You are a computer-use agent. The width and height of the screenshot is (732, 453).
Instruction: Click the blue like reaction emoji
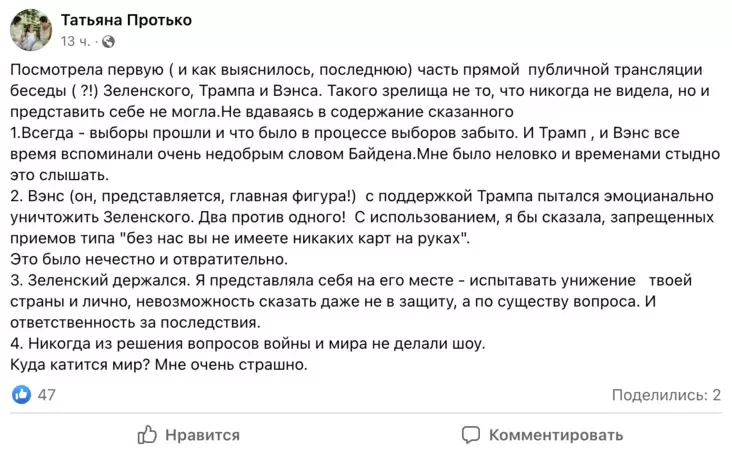(x=21, y=394)
